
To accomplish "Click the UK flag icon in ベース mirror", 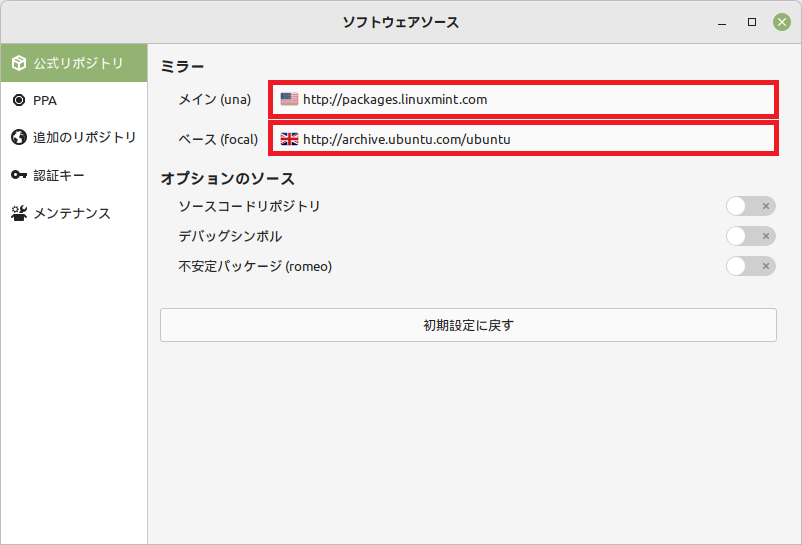I will click(289, 139).
